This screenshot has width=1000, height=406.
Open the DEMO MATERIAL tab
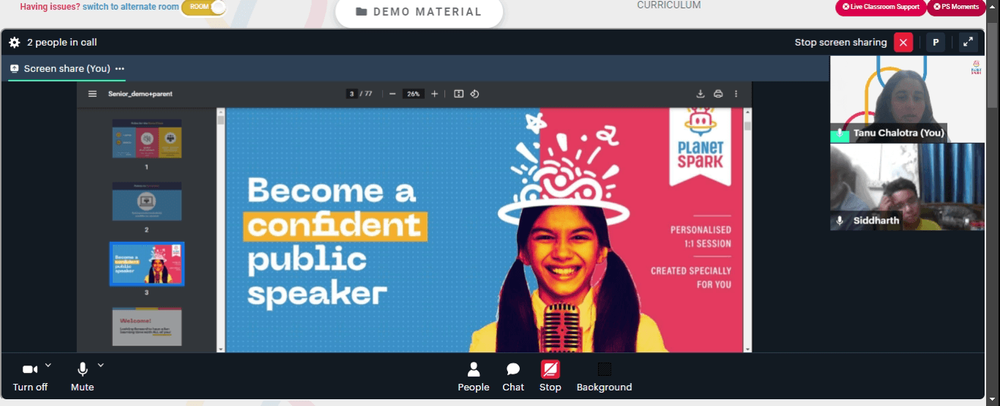(x=419, y=12)
